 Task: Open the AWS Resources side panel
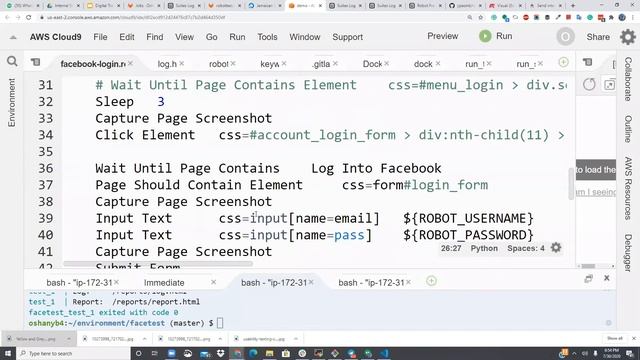pos(628,188)
